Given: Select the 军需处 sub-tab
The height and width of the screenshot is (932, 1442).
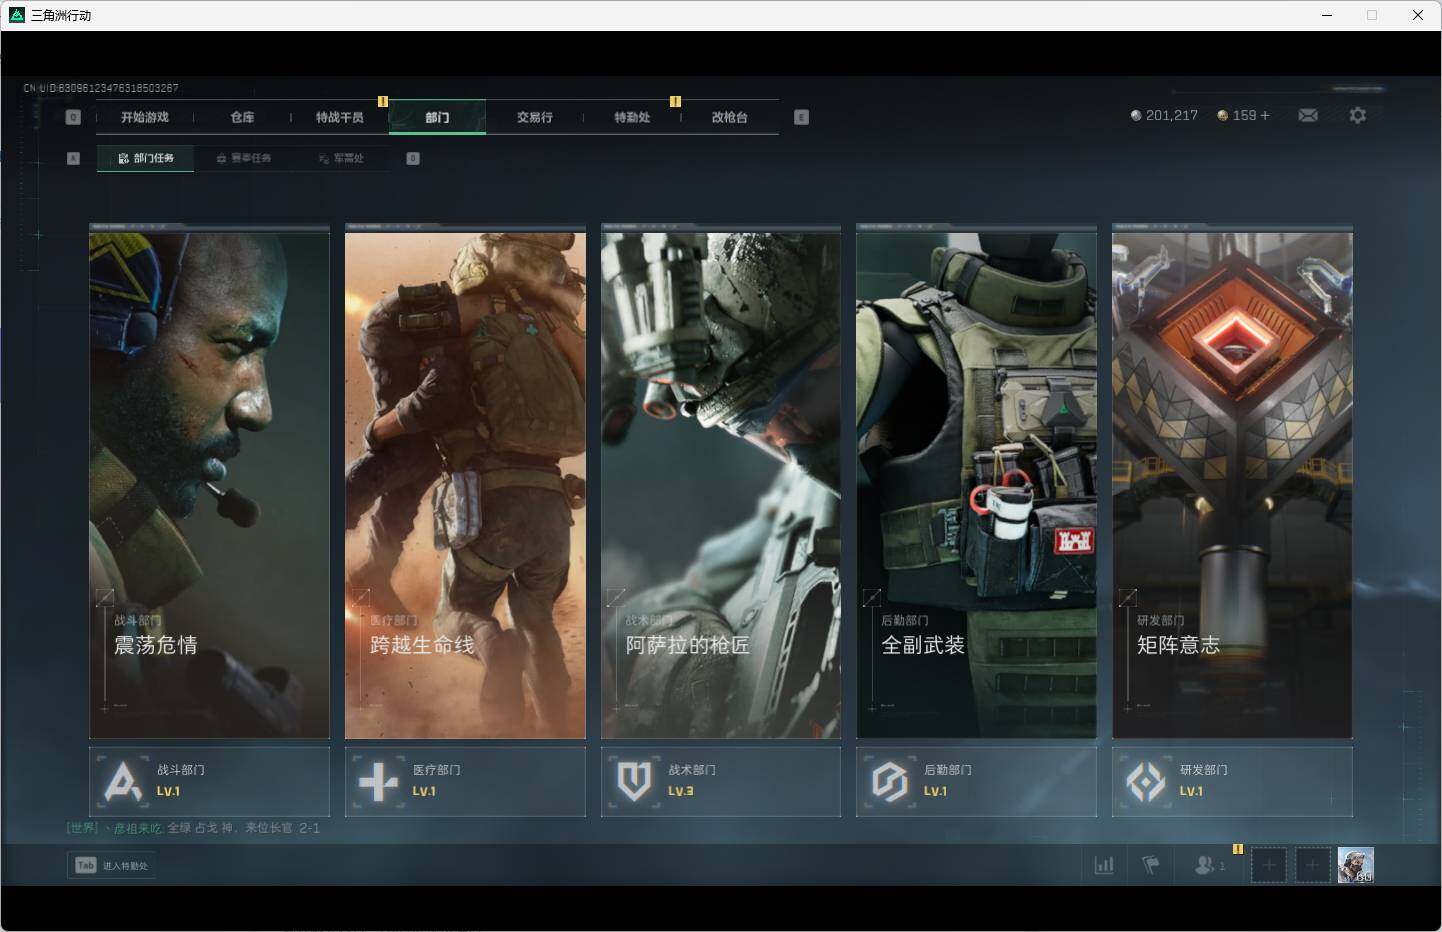Looking at the screenshot, I should [x=341, y=158].
